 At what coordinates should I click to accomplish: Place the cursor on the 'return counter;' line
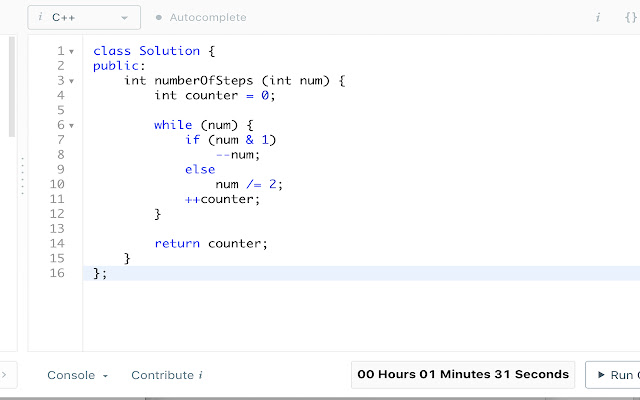click(211, 244)
